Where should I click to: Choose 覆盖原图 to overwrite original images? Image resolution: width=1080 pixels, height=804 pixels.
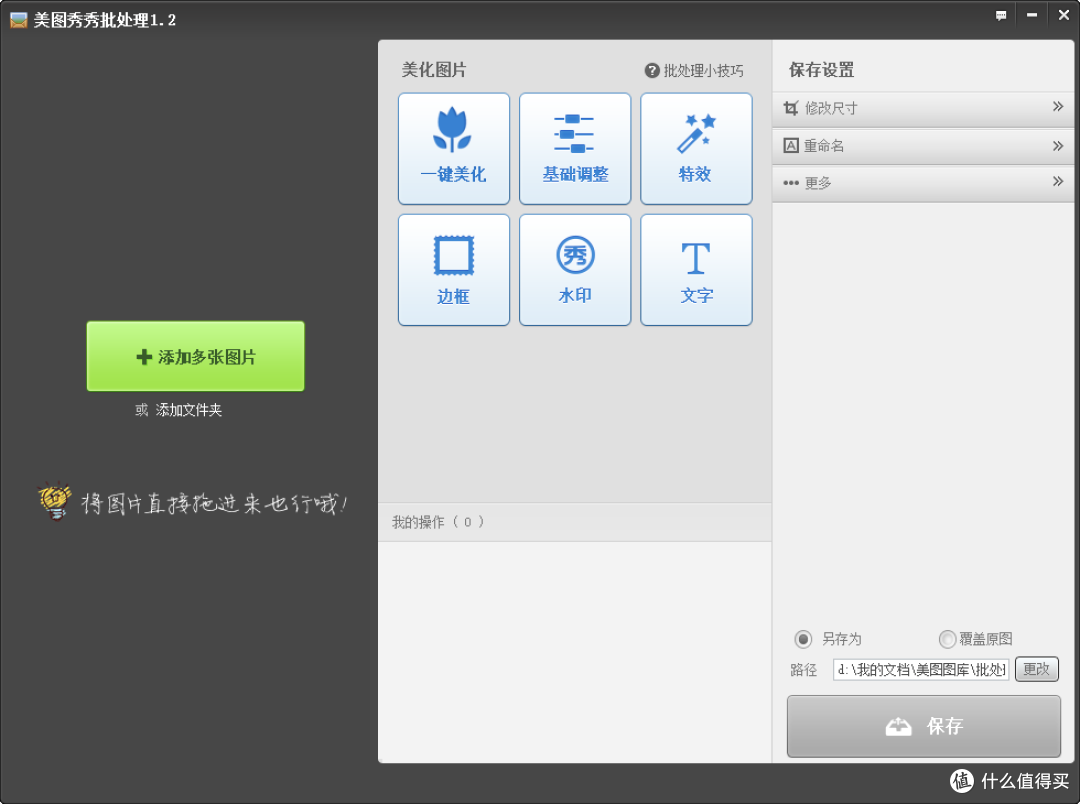[947, 639]
